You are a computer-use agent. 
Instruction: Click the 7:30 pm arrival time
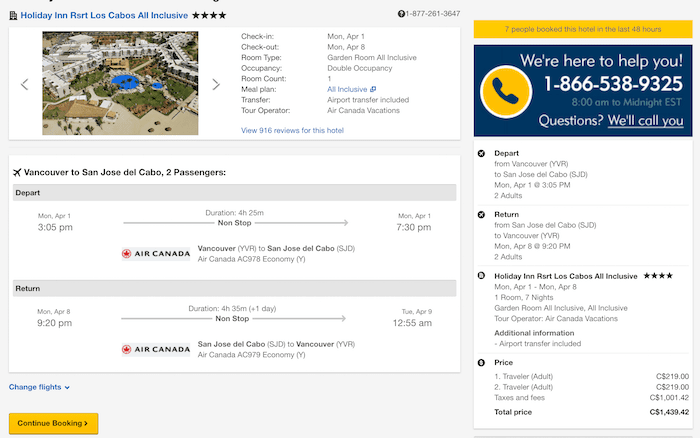click(413, 227)
